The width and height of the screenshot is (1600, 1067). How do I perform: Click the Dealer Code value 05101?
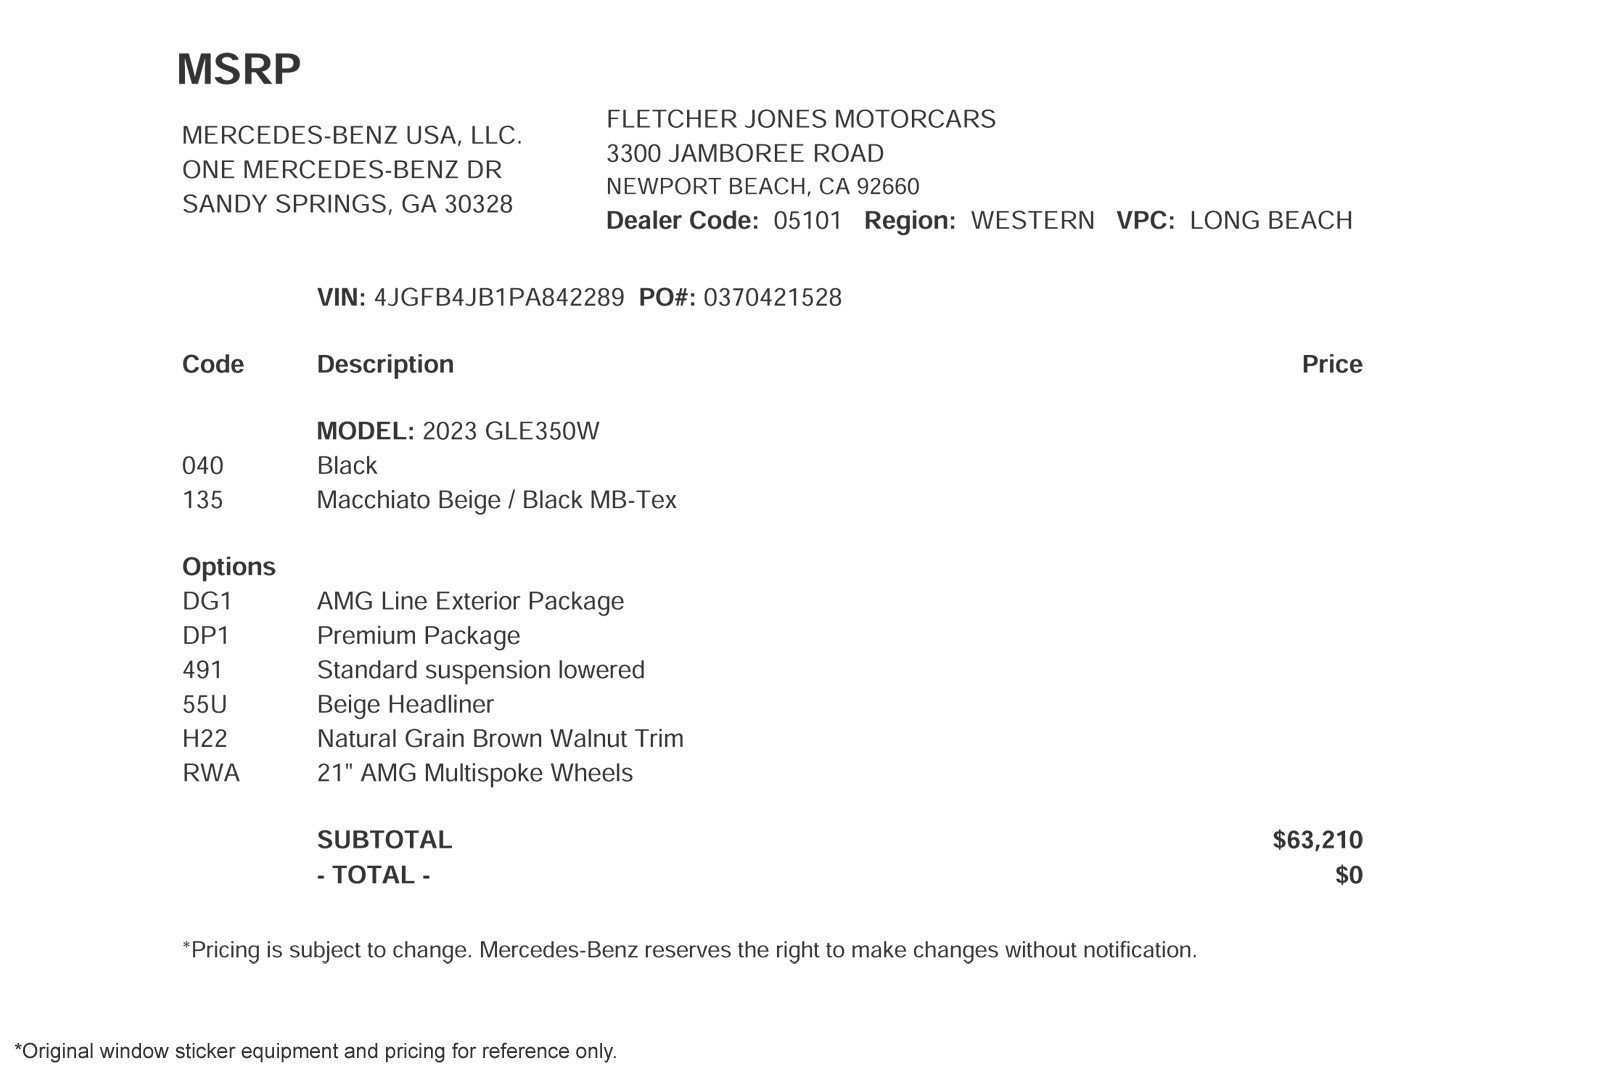click(808, 221)
